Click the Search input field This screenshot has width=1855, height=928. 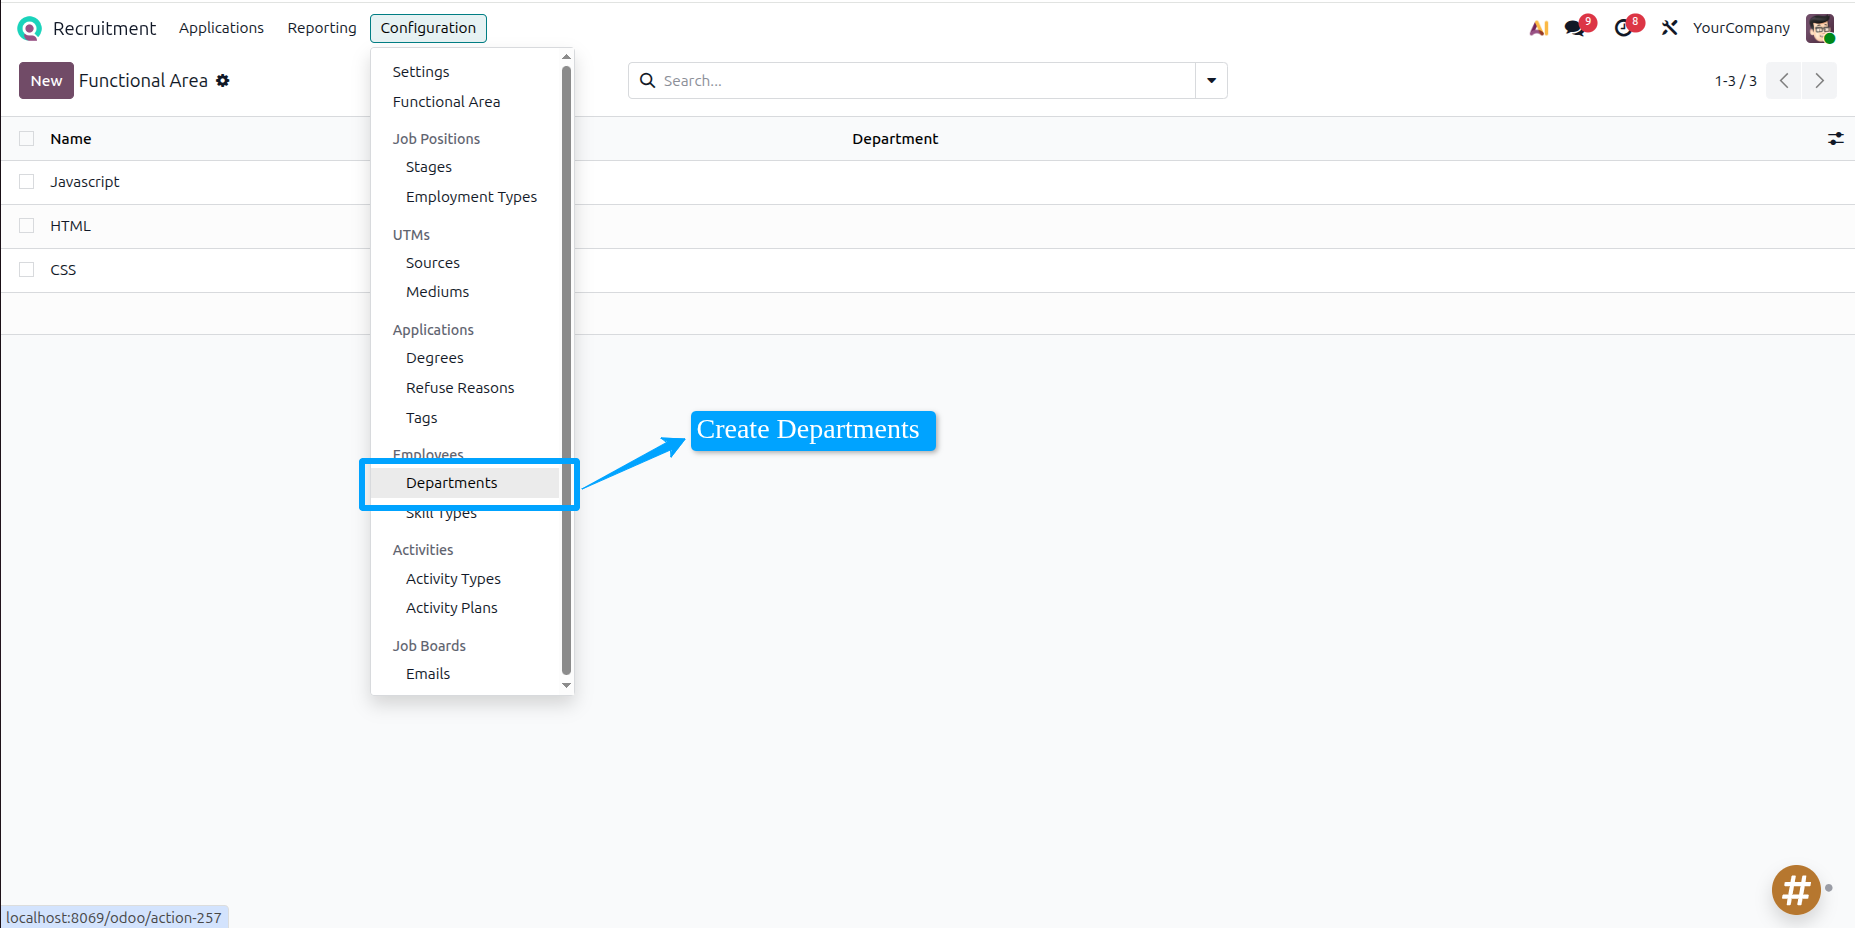coord(926,81)
